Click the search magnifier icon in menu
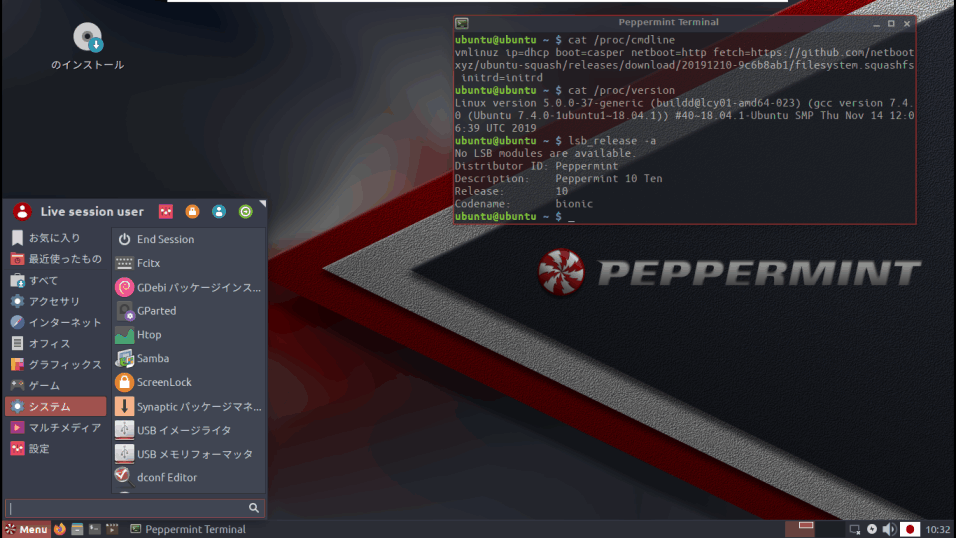Image resolution: width=956 pixels, height=538 pixels. [254, 508]
